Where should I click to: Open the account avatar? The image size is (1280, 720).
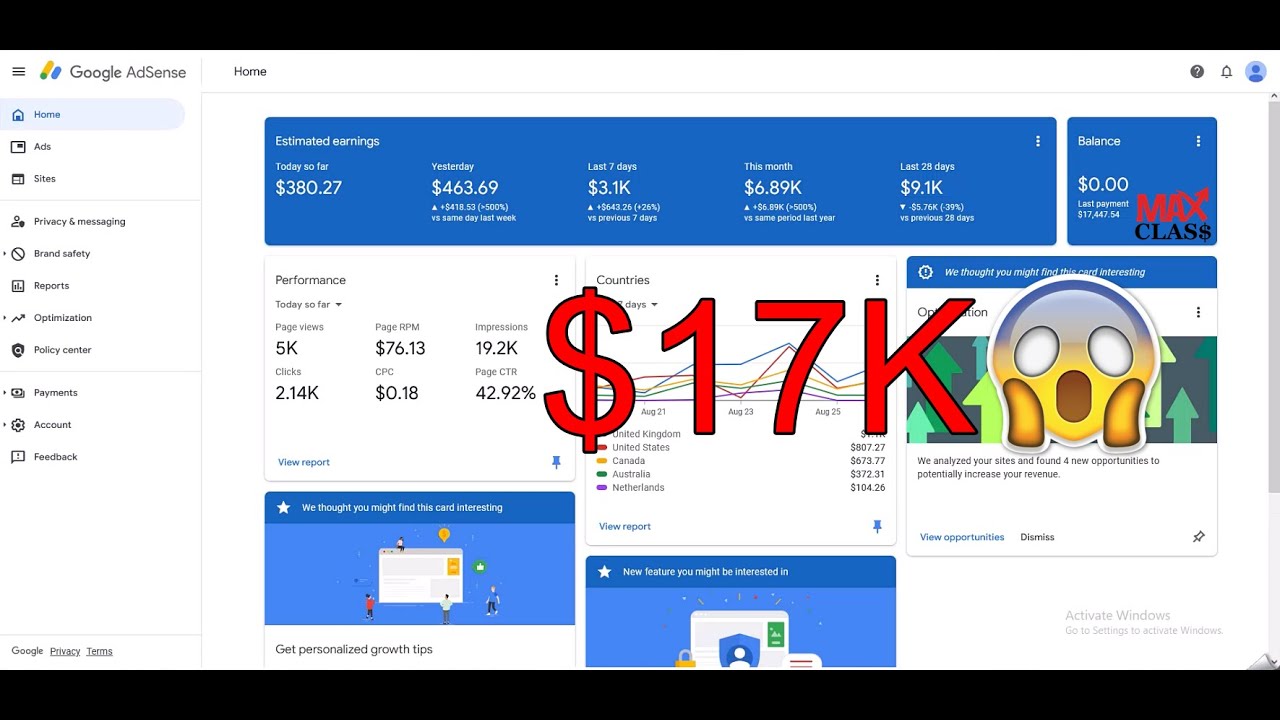tap(1255, 72)
